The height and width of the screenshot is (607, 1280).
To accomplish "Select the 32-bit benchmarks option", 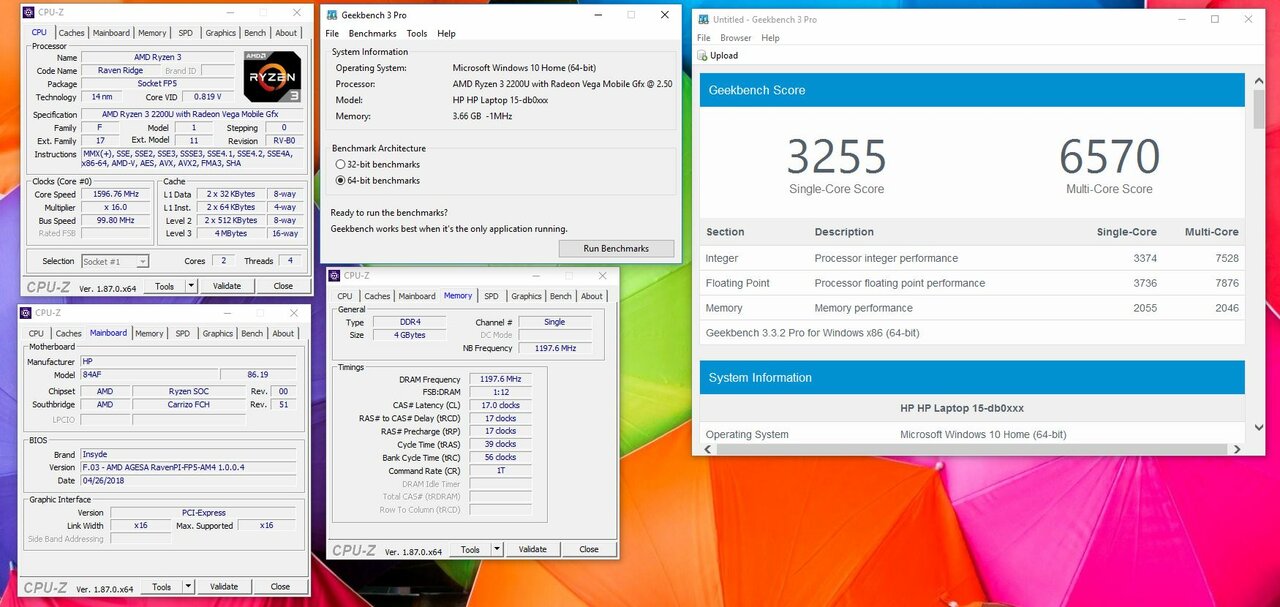I will coord(340,164).
